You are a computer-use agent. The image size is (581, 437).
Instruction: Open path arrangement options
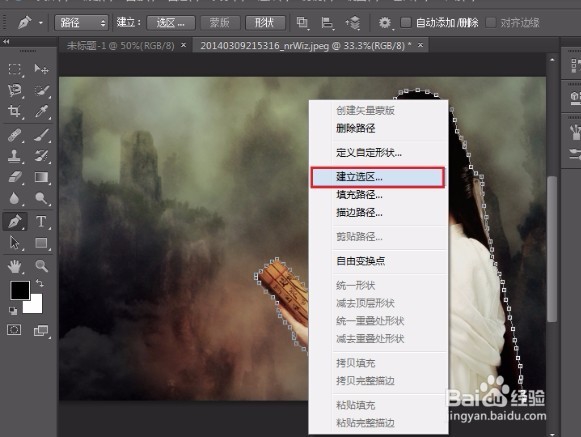353,23
